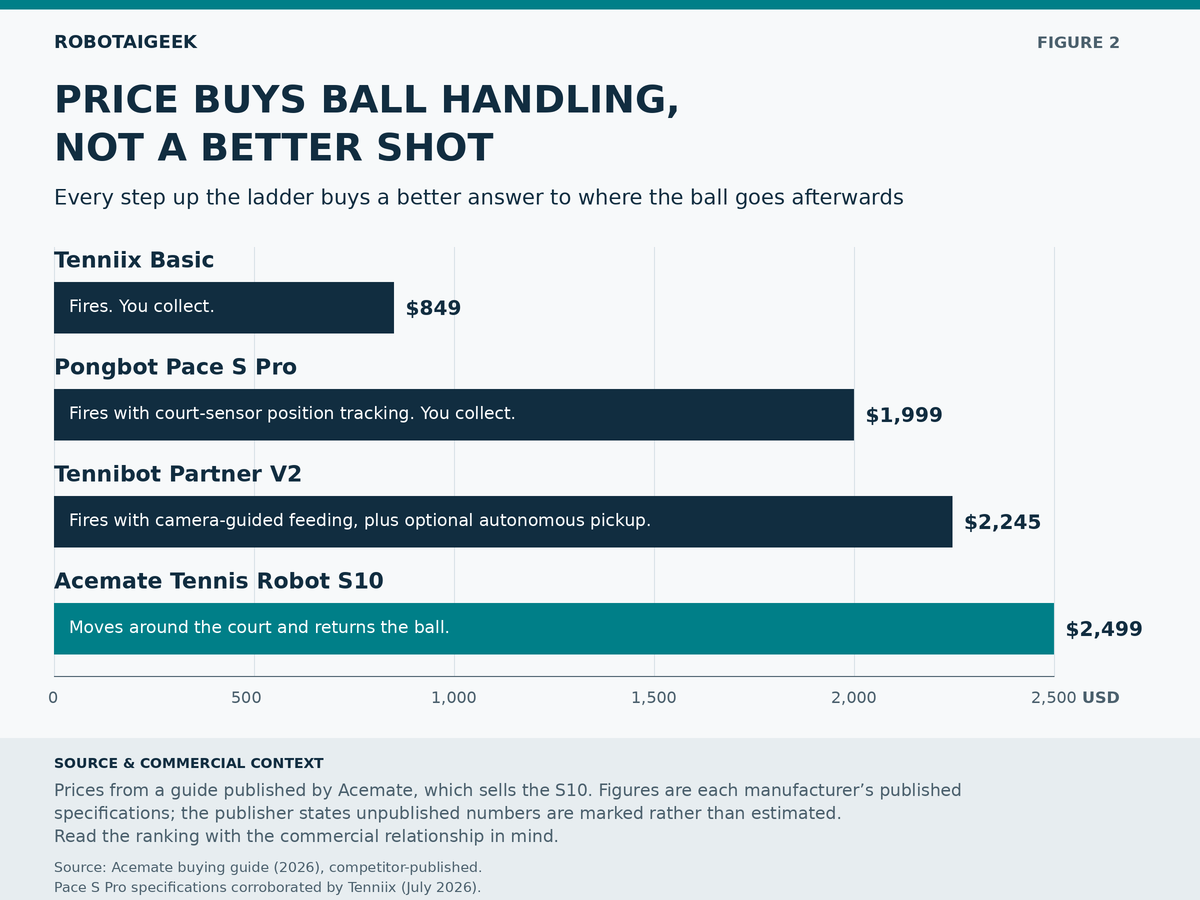
Task: Click the Tennibot Partner V2 heading
Action: tap(178, 474)
